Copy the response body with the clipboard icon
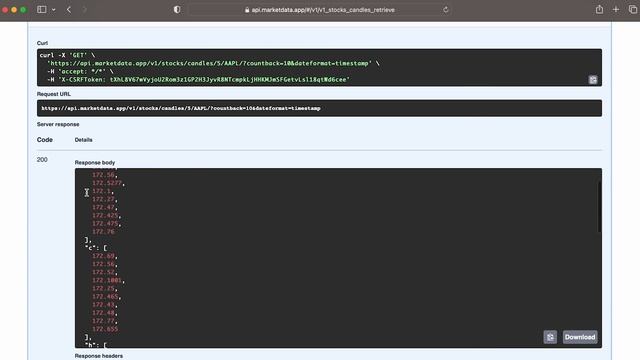This screenshot has height=360, width=640. tap(550, 337)
